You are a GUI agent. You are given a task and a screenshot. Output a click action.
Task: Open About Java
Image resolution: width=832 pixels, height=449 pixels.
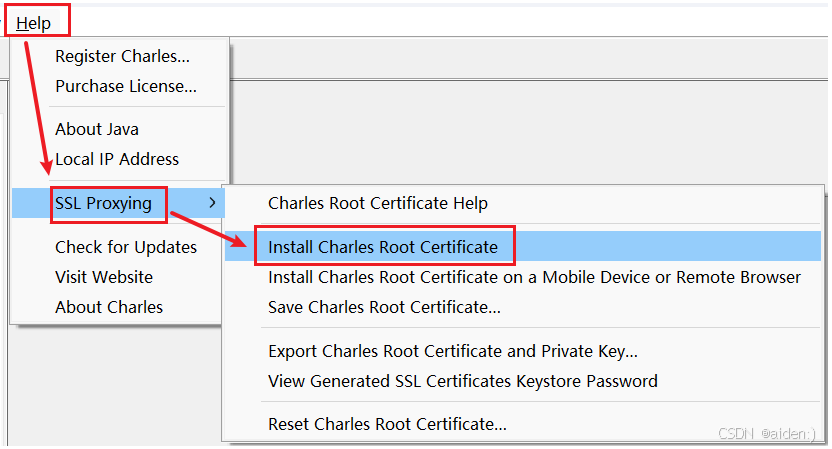tap(97, 129)
